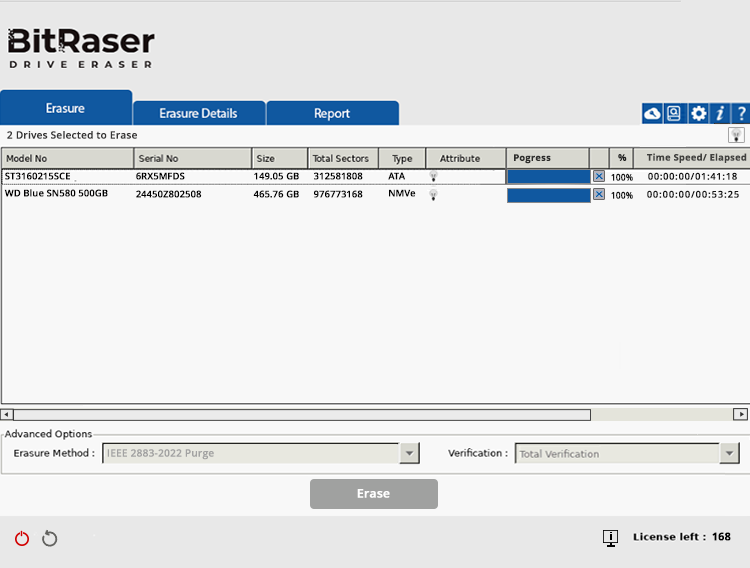Click the restart icon

[50, 539]
